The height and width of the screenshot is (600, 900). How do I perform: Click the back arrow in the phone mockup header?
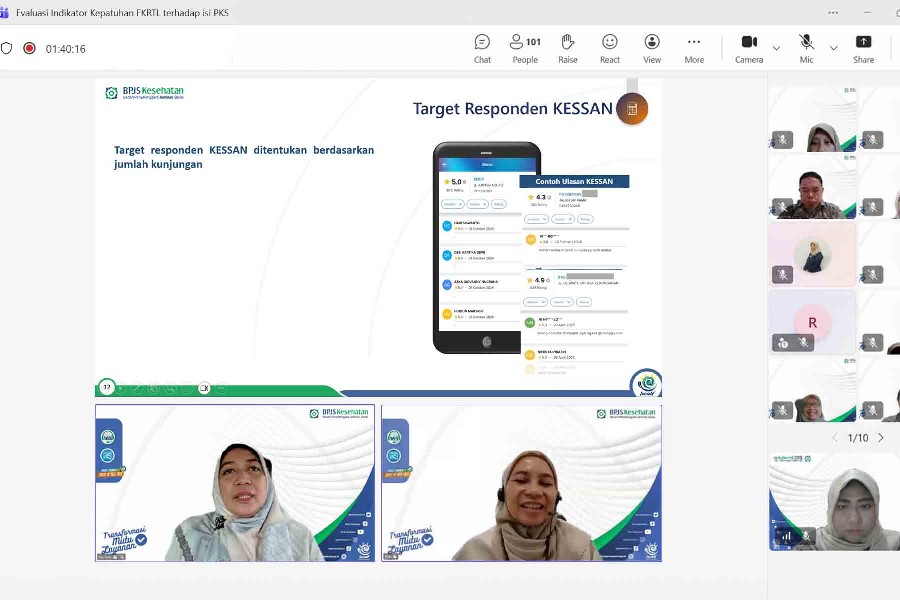pyautogui.click(x=444, y=164)
